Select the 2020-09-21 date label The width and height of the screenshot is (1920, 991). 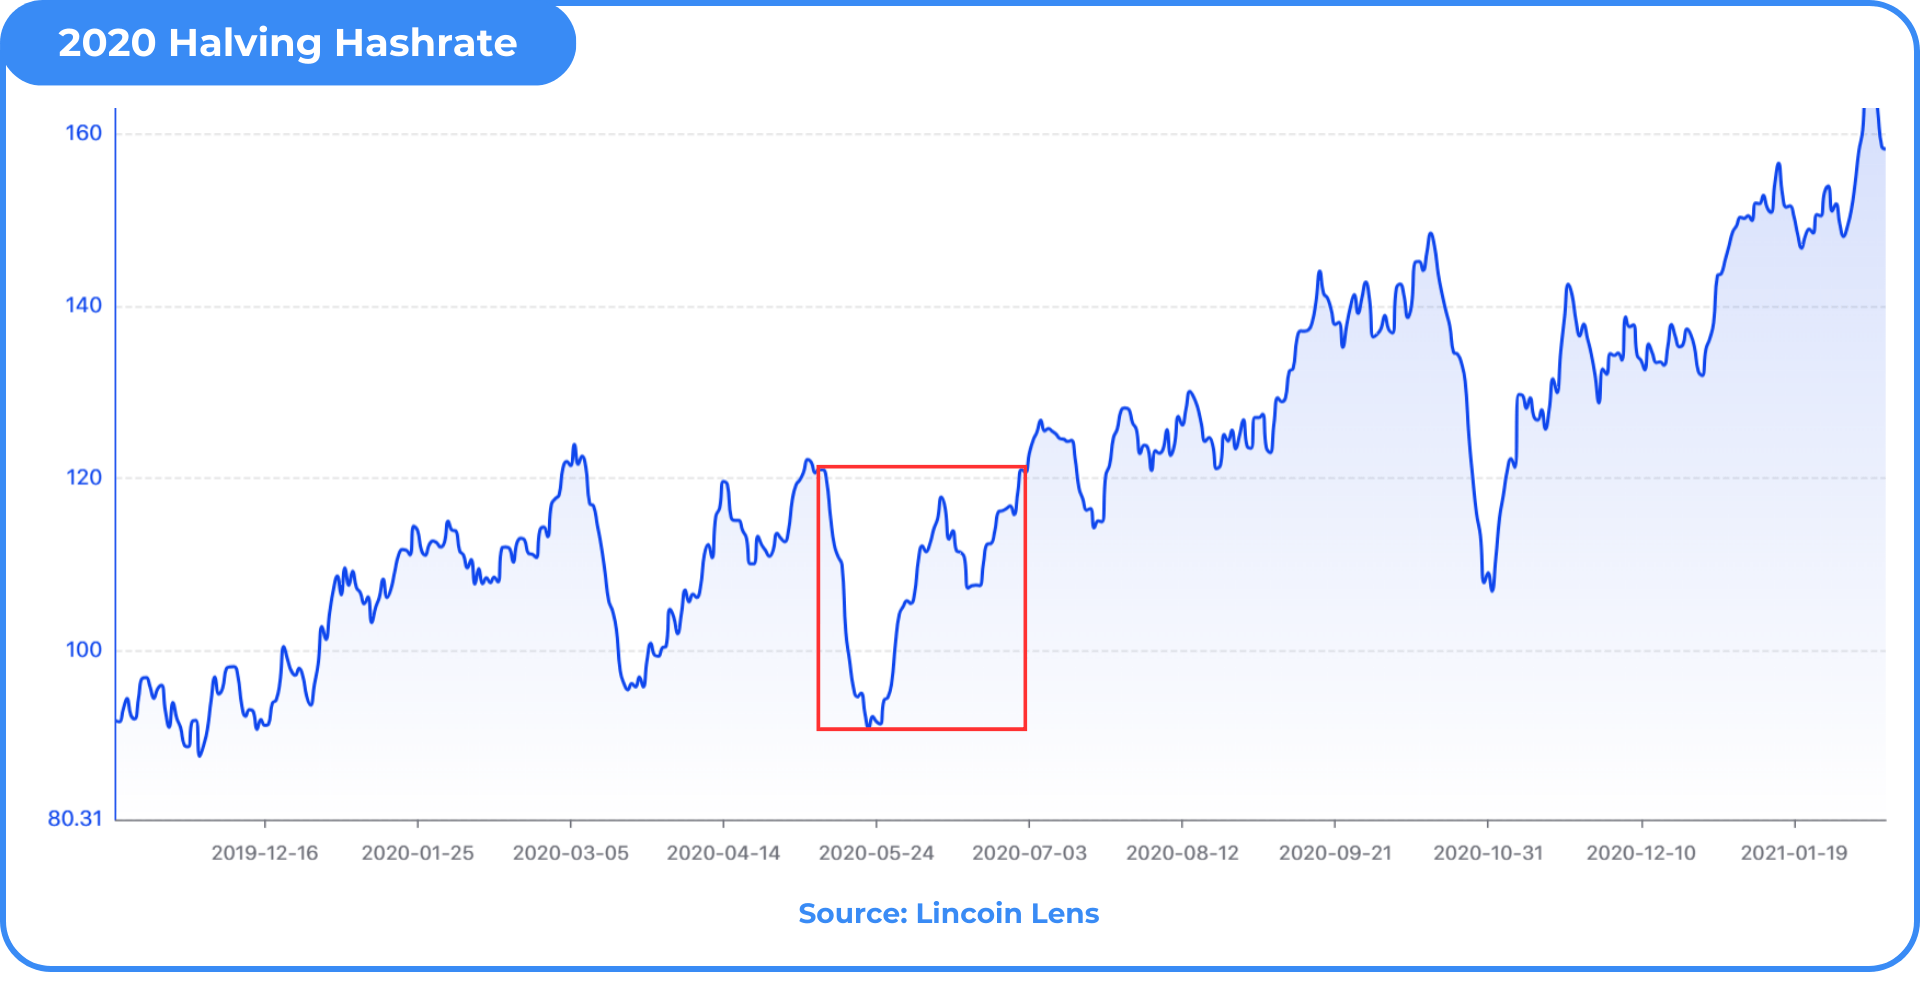coord(1335,853)
